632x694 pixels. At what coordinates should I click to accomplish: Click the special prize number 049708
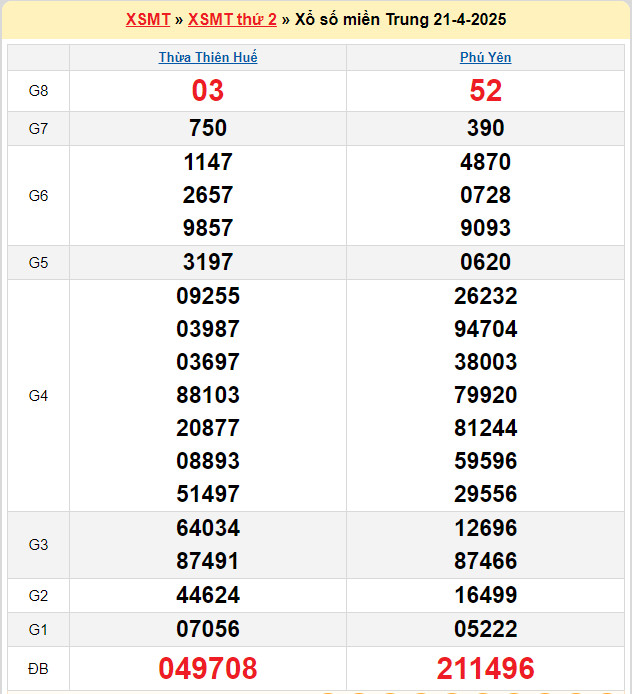click(x=208, y=668)
